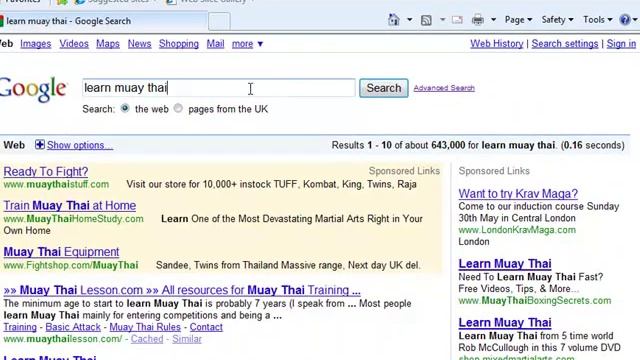This screenshot has height=360, width=640.
Task: Open the Print dropdown arrow
Action: [x=493, y=20]
